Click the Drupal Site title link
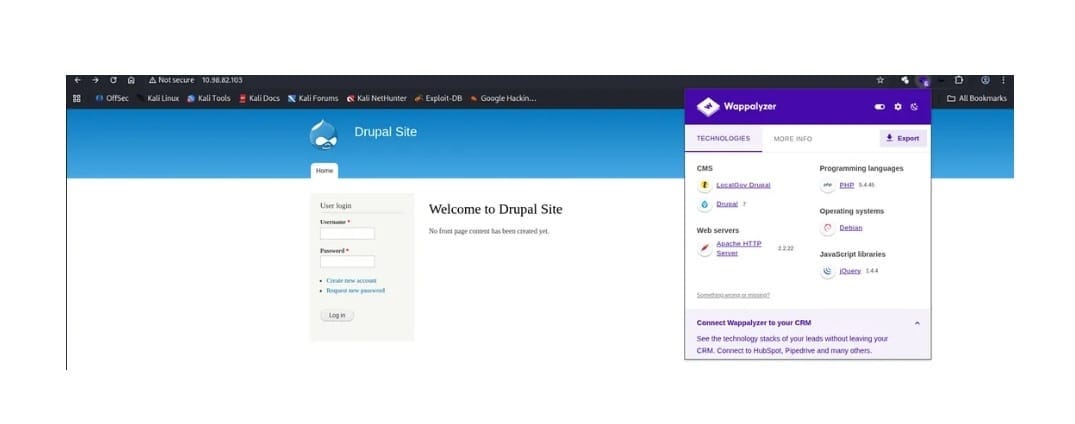The width and height of the screenshot is (1075, 424). click(x=385, y=132)
